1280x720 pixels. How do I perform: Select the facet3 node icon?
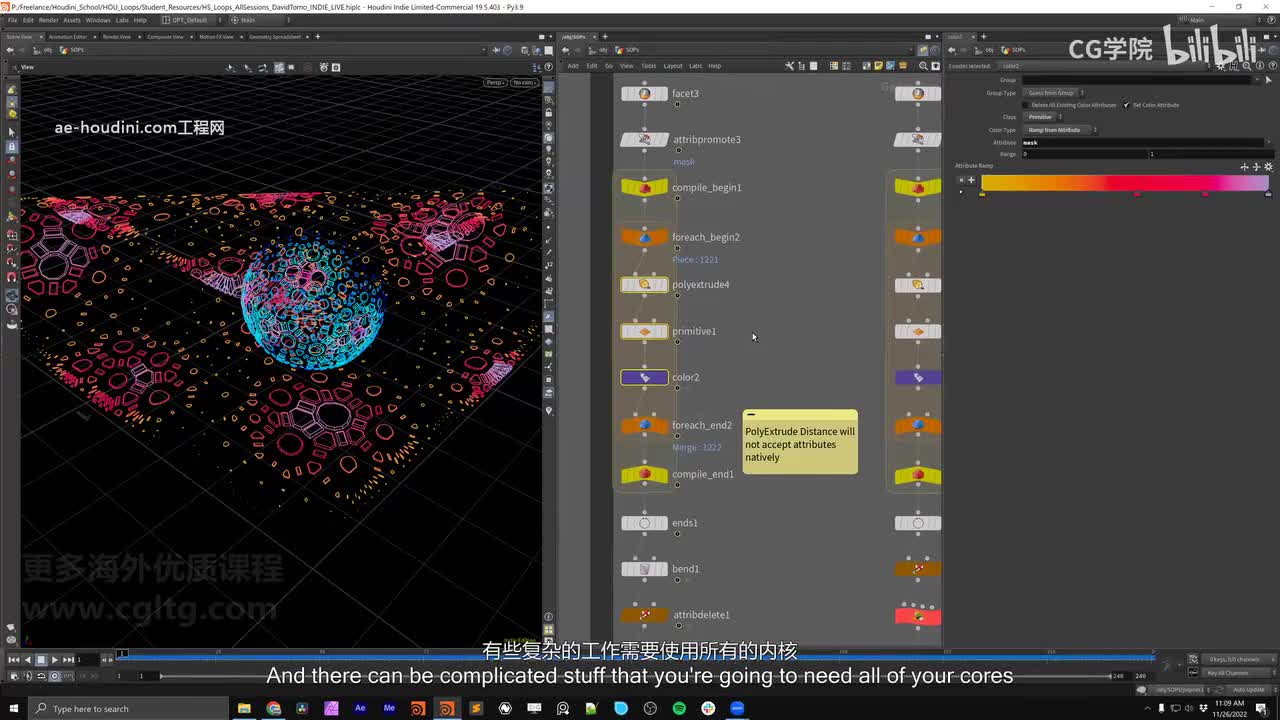click(644, 94)
